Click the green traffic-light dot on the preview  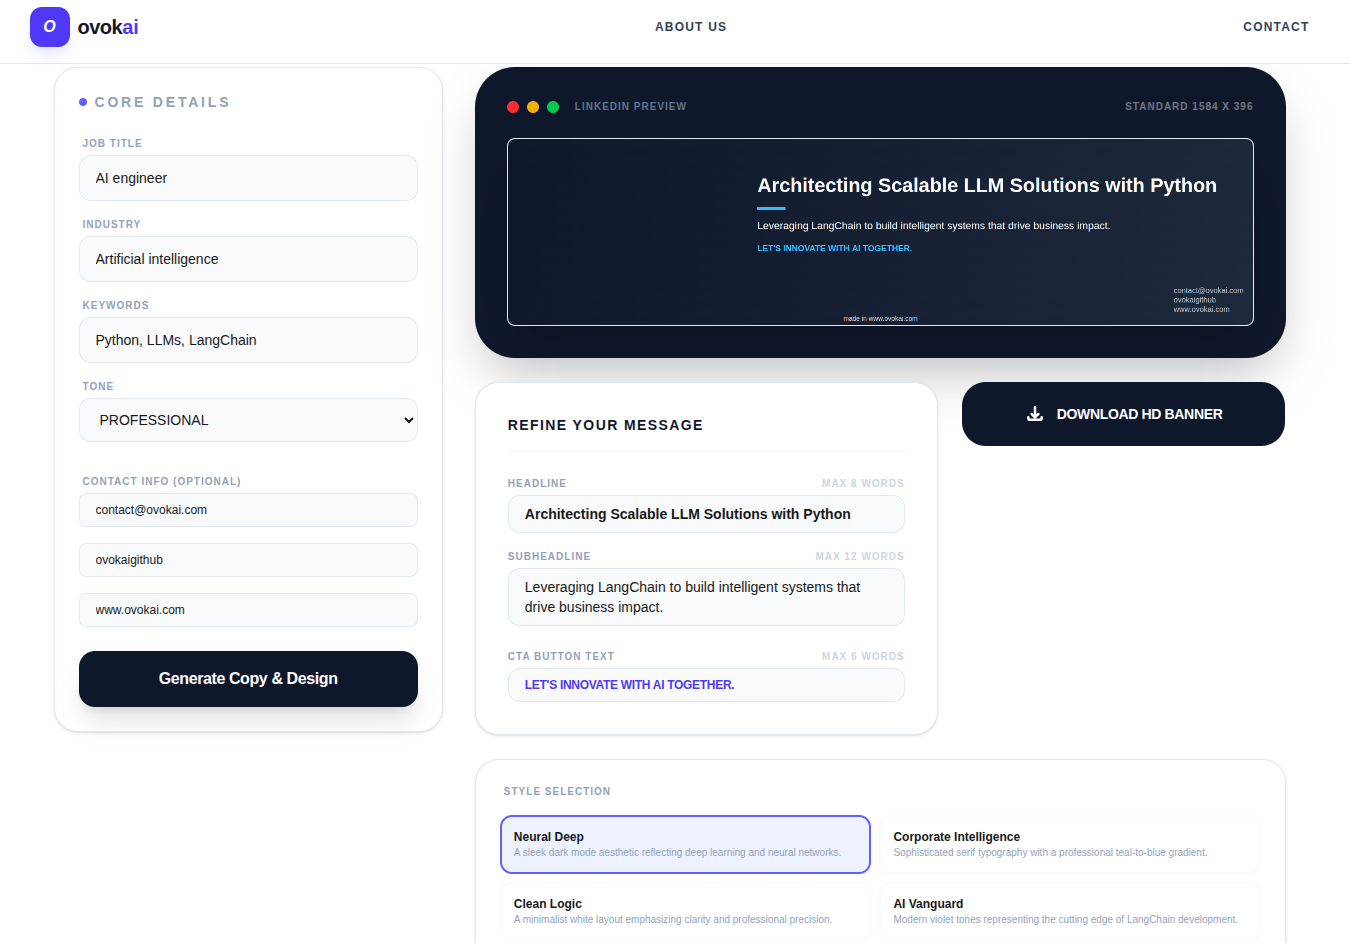click(x=553, y=106)
